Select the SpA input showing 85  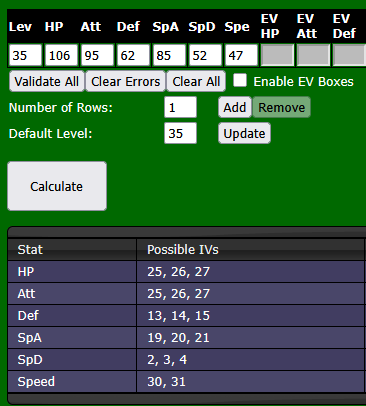point(170,55)
